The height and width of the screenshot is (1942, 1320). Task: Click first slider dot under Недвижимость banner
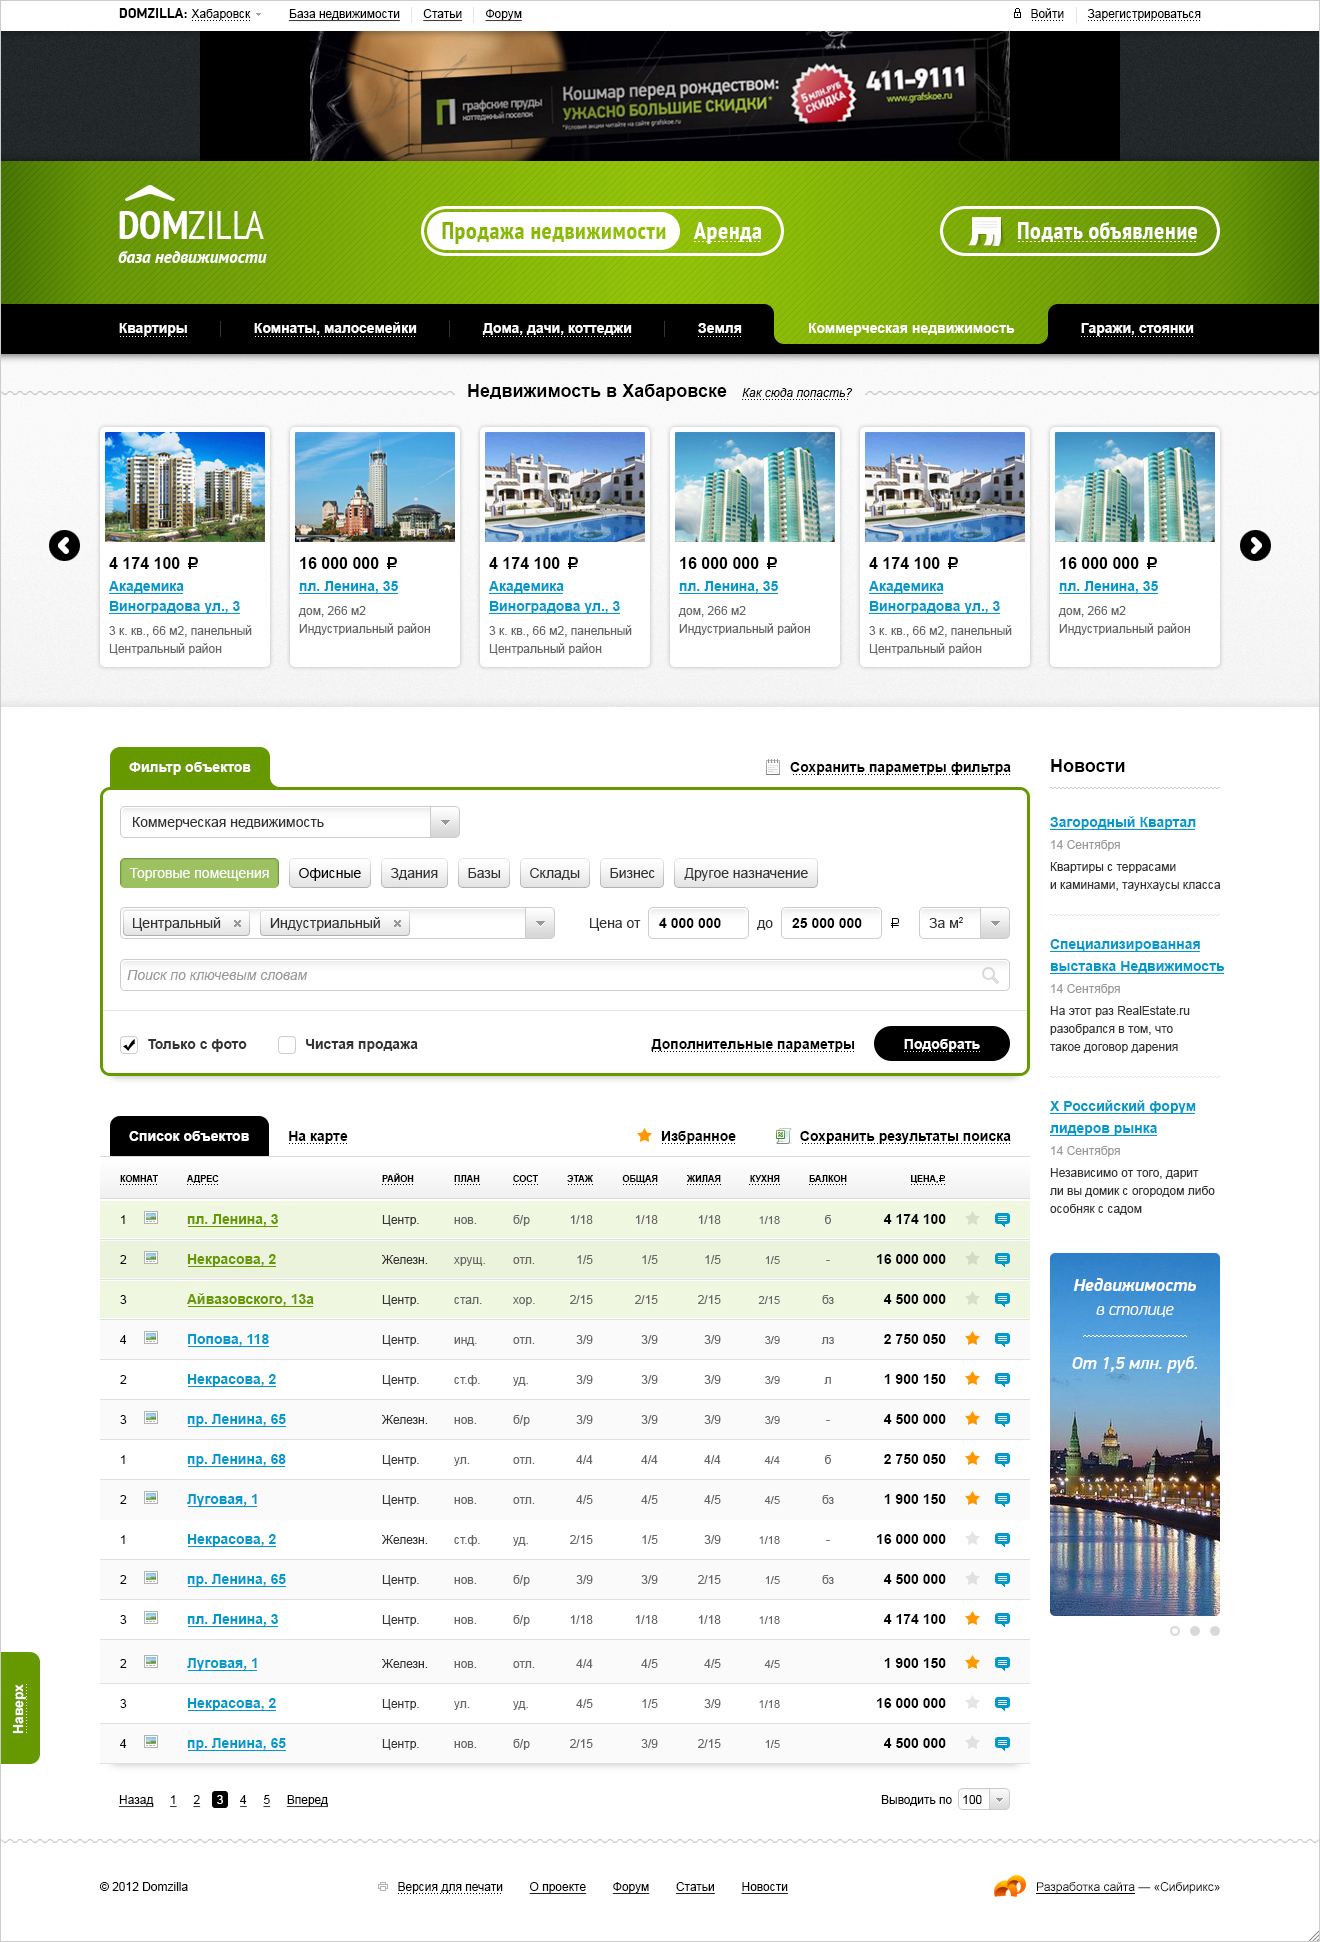click(x=1175, y=1631)
